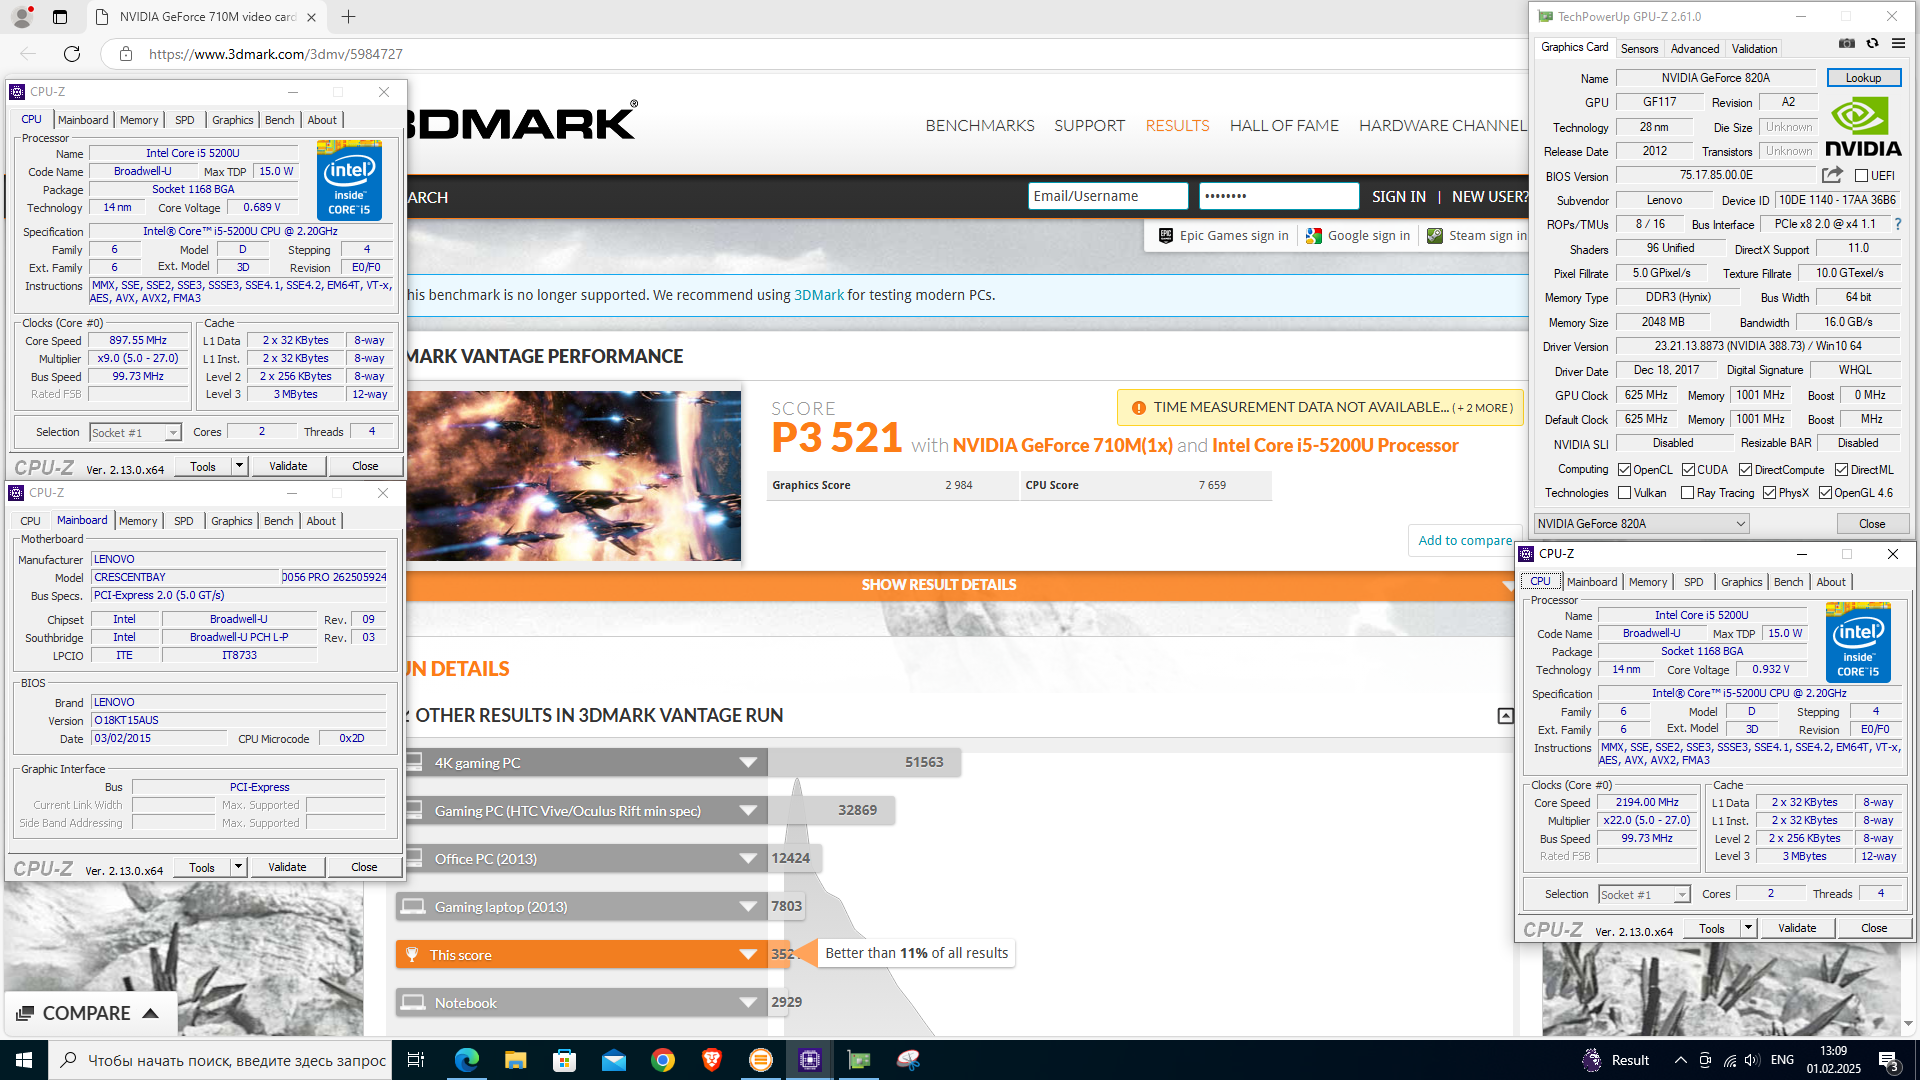The height and width of the screenshot is (1080, 1920).
Task: Toggle the DirectCompute checkbox
Action: 1745,470
